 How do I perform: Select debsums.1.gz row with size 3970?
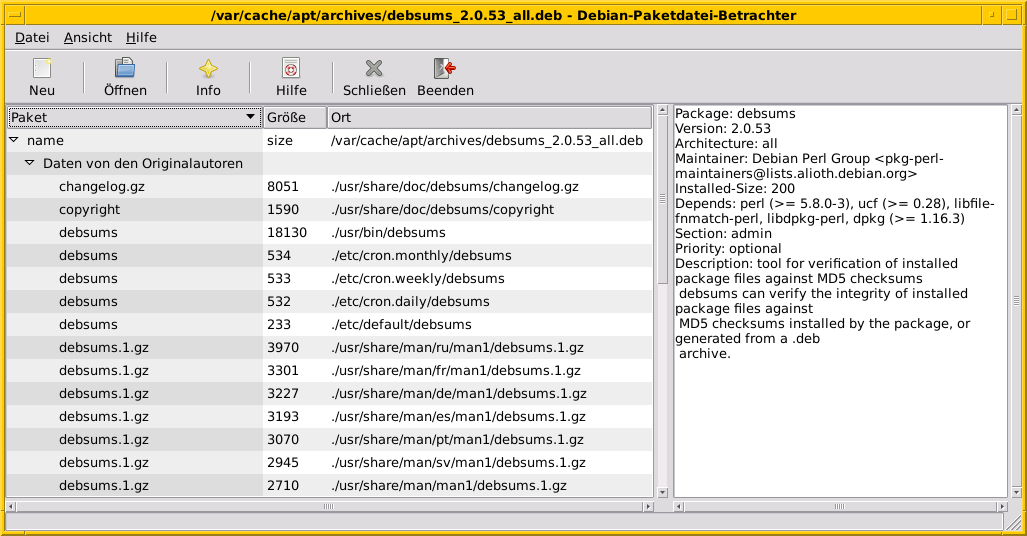pos(329,347)
